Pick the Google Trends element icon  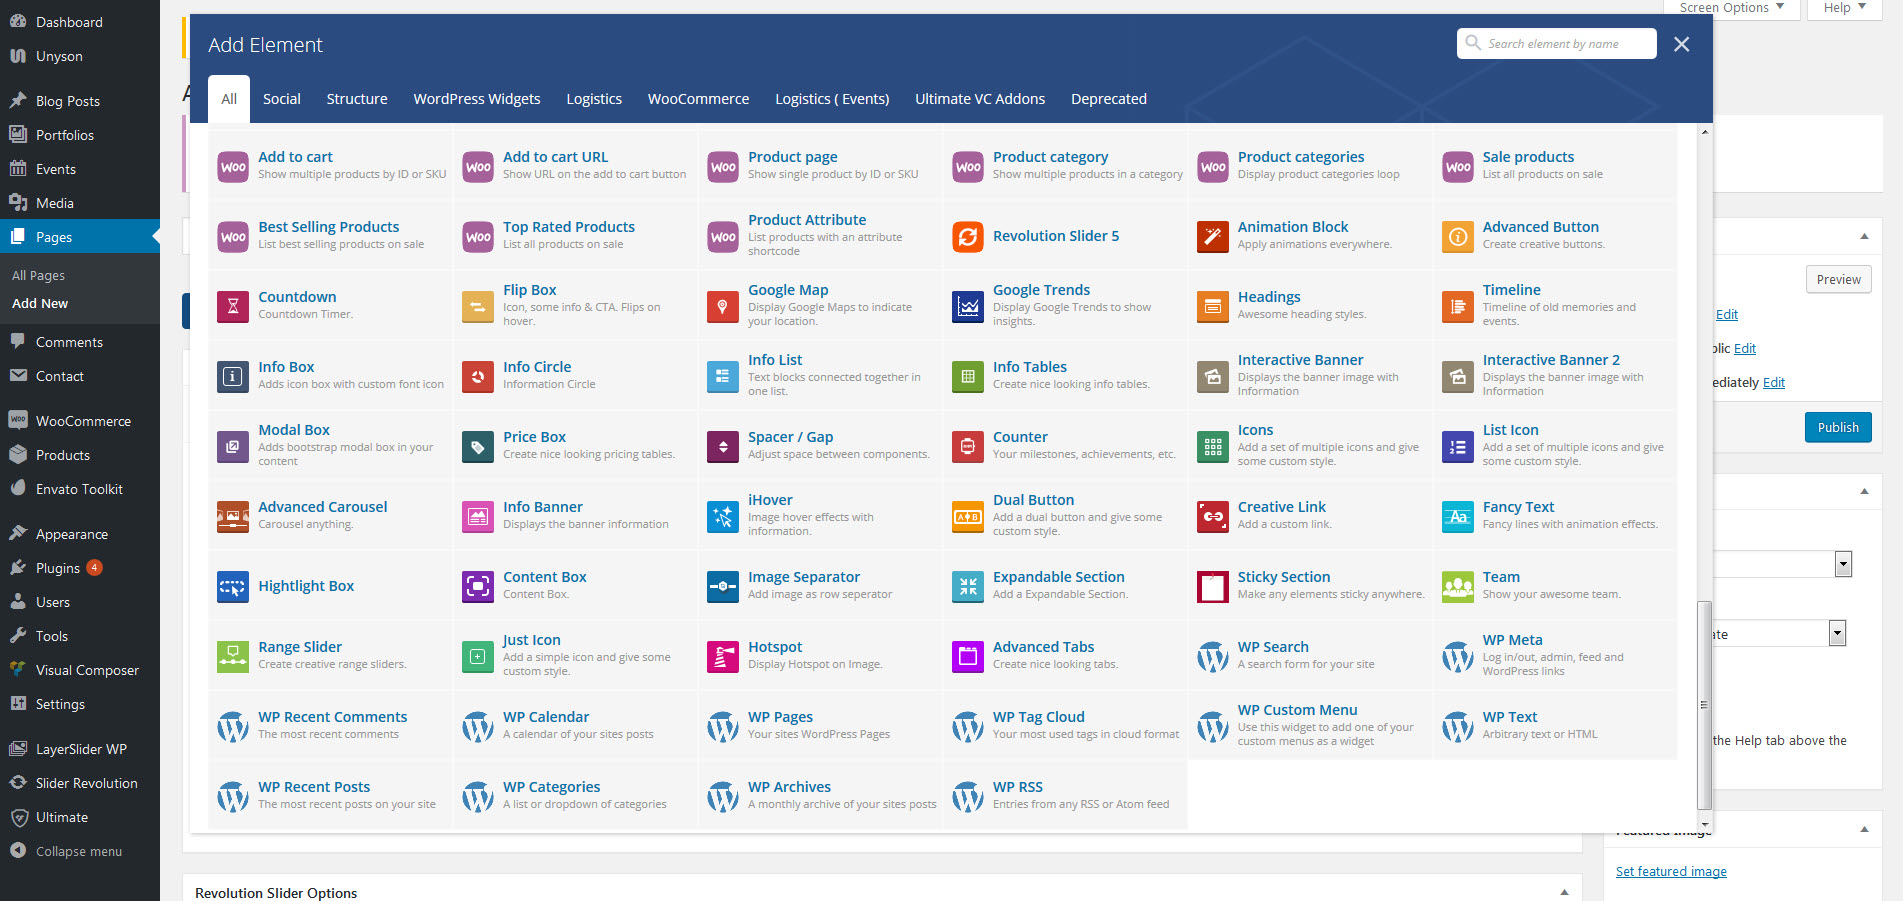[968, 306]
